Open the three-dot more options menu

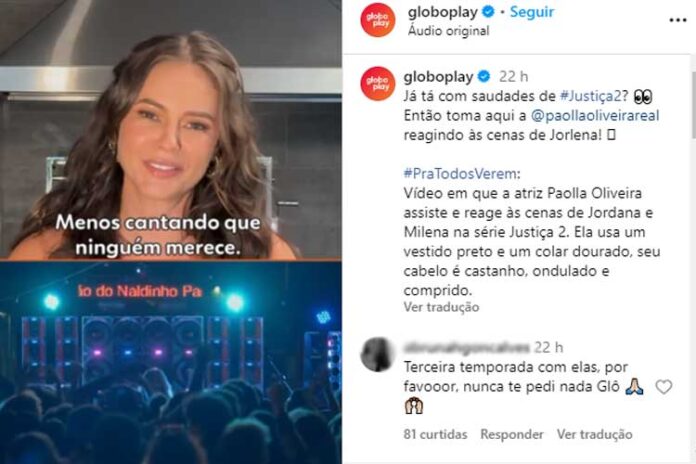(x=677, y=20)
